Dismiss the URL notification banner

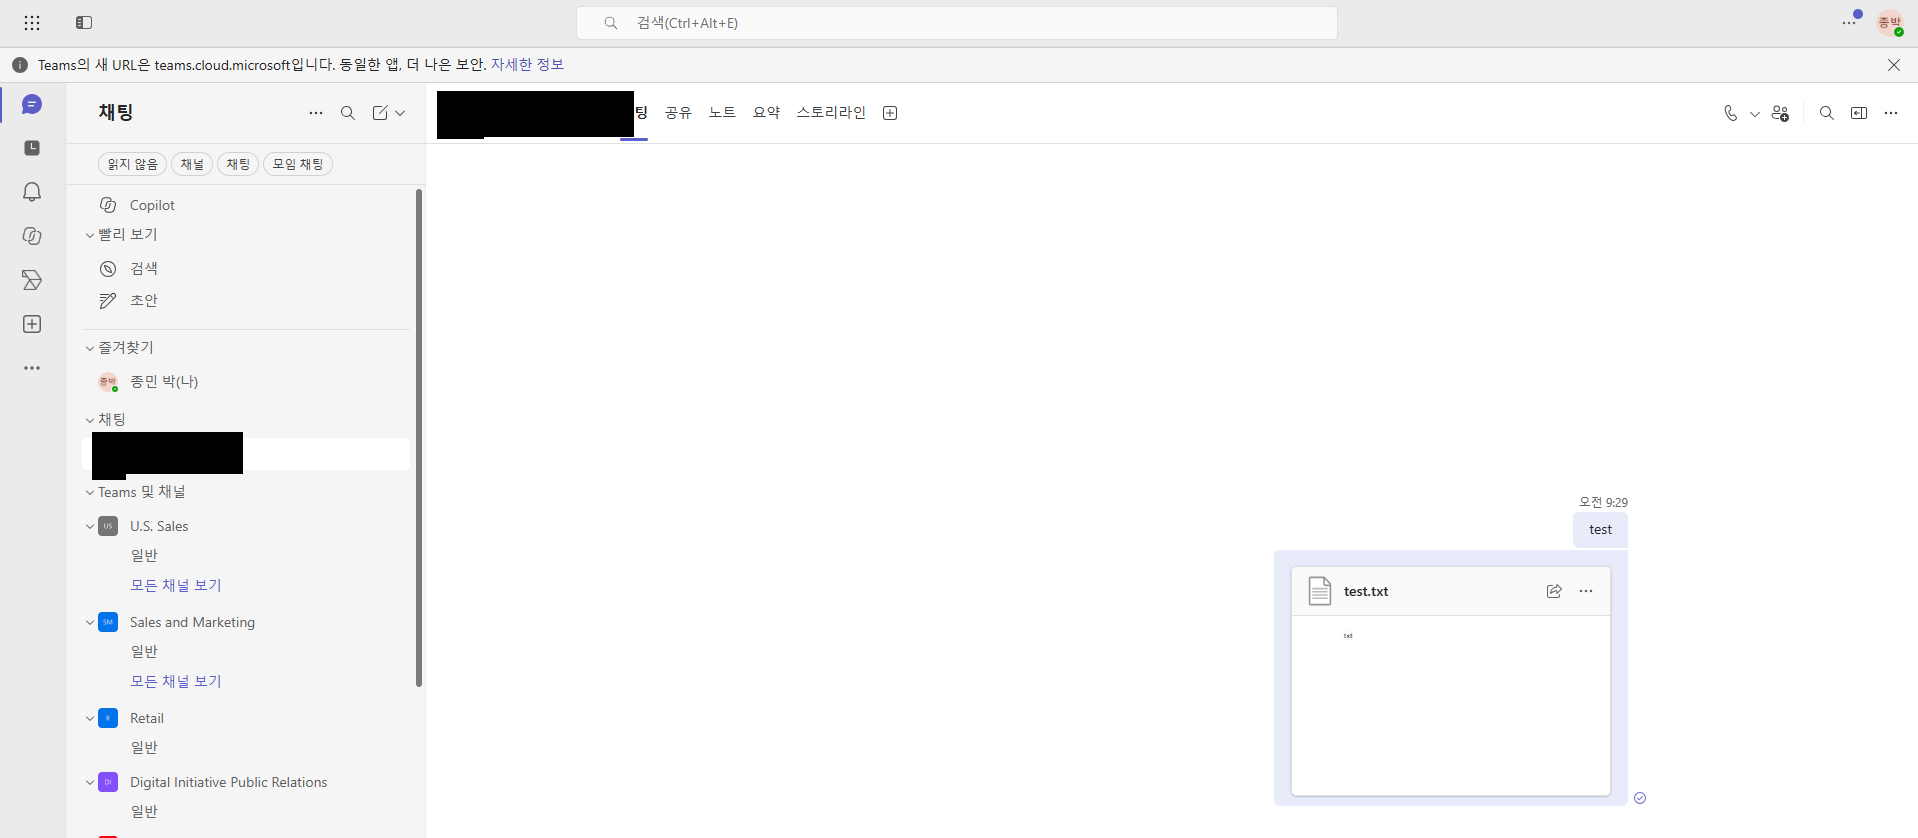click(1894, 65)
